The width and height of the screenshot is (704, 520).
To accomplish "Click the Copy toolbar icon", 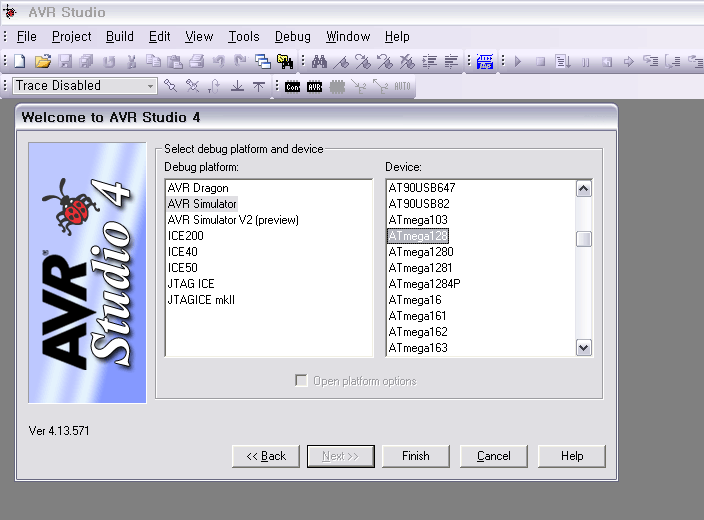I will click(x=154, y=61).
